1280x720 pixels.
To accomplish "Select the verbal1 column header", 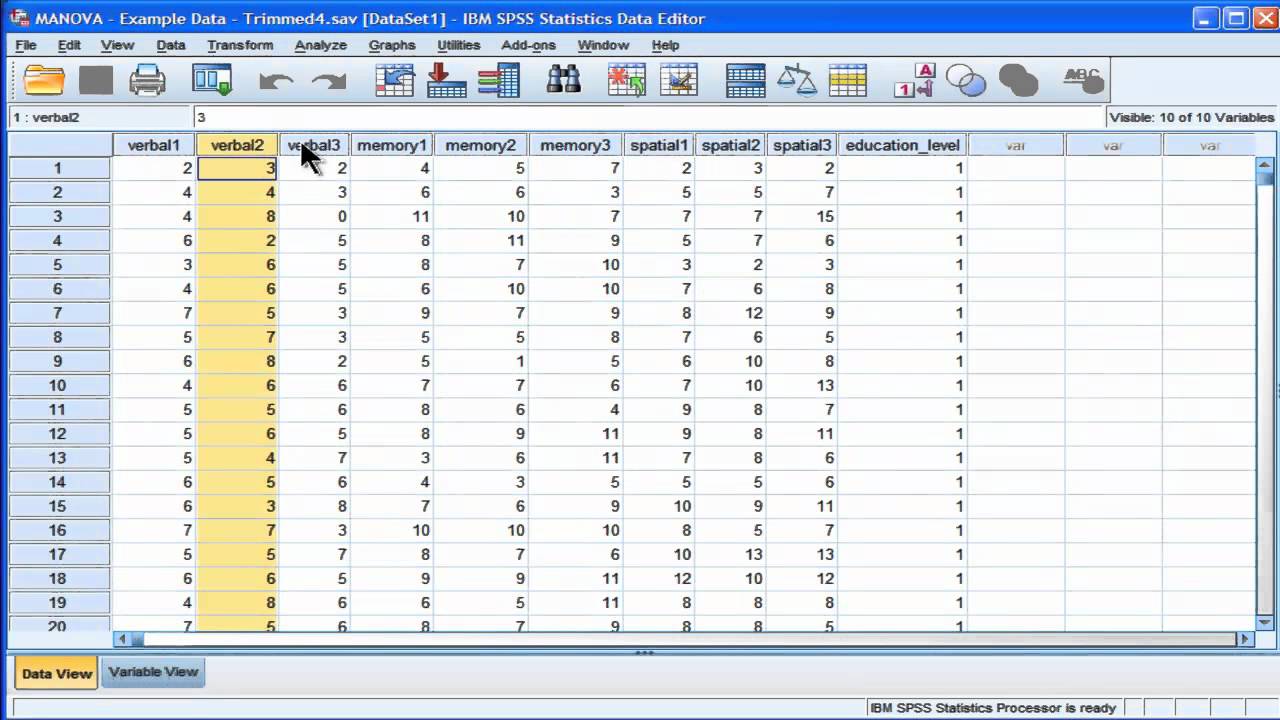I will 154,145.
